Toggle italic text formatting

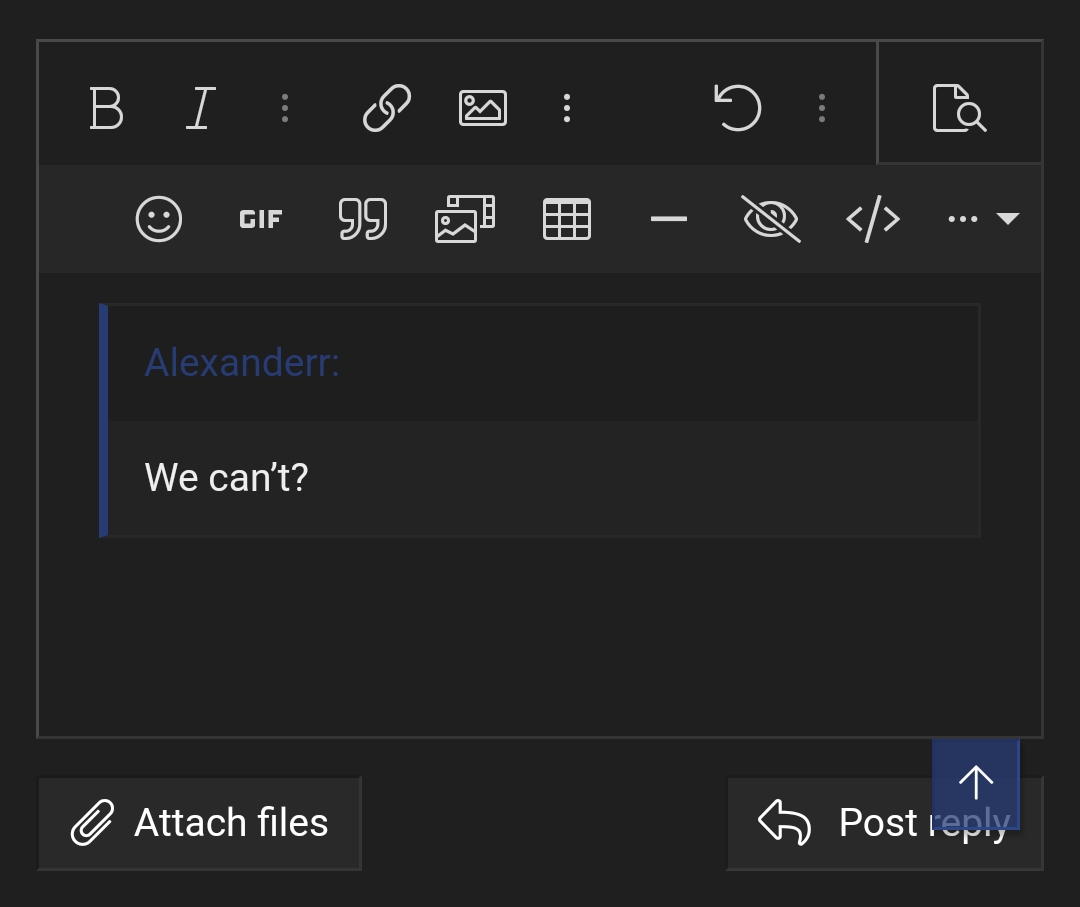point(201,108)
